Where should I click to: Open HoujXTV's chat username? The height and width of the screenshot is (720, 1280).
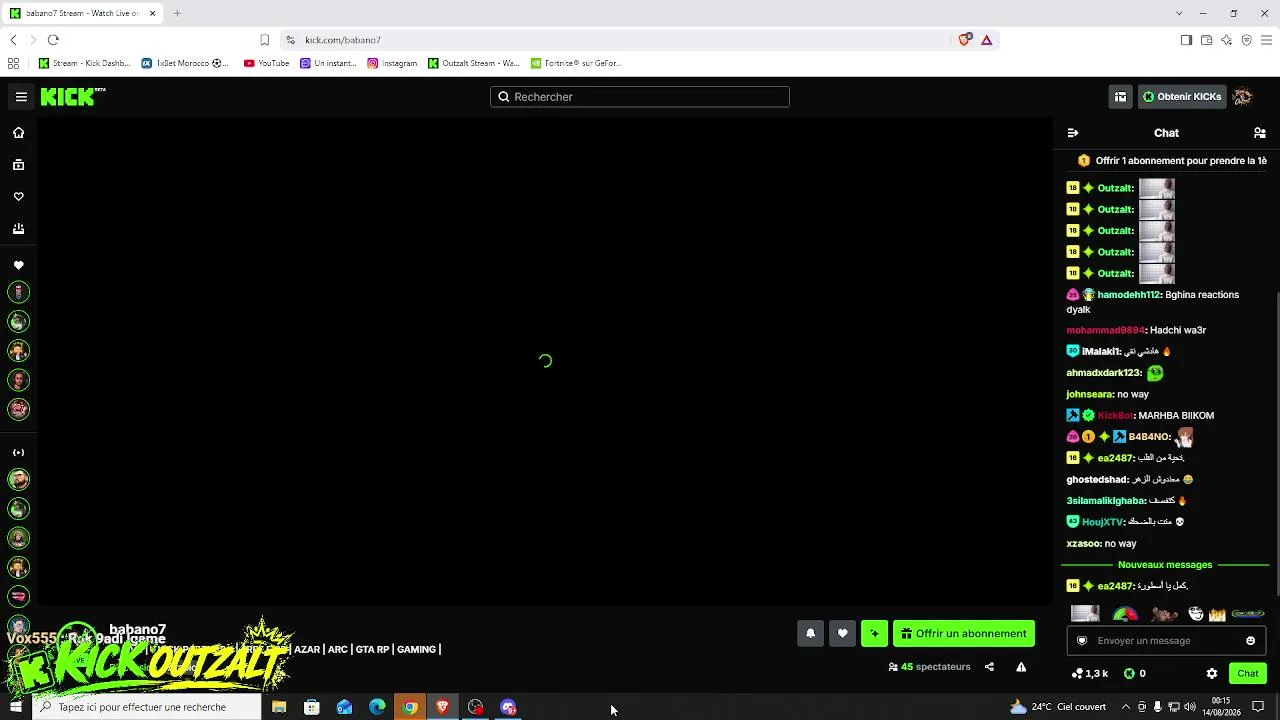(1103, 522)
